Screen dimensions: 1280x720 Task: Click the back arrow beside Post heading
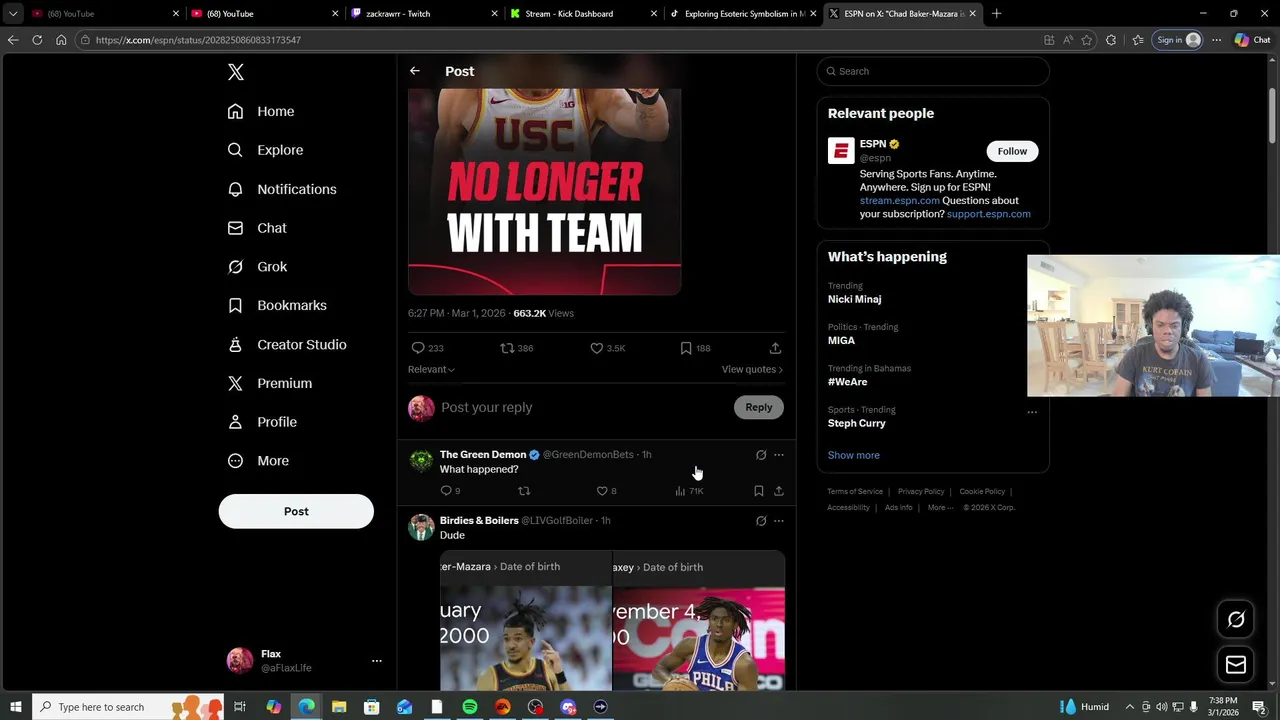coord(415,71)
